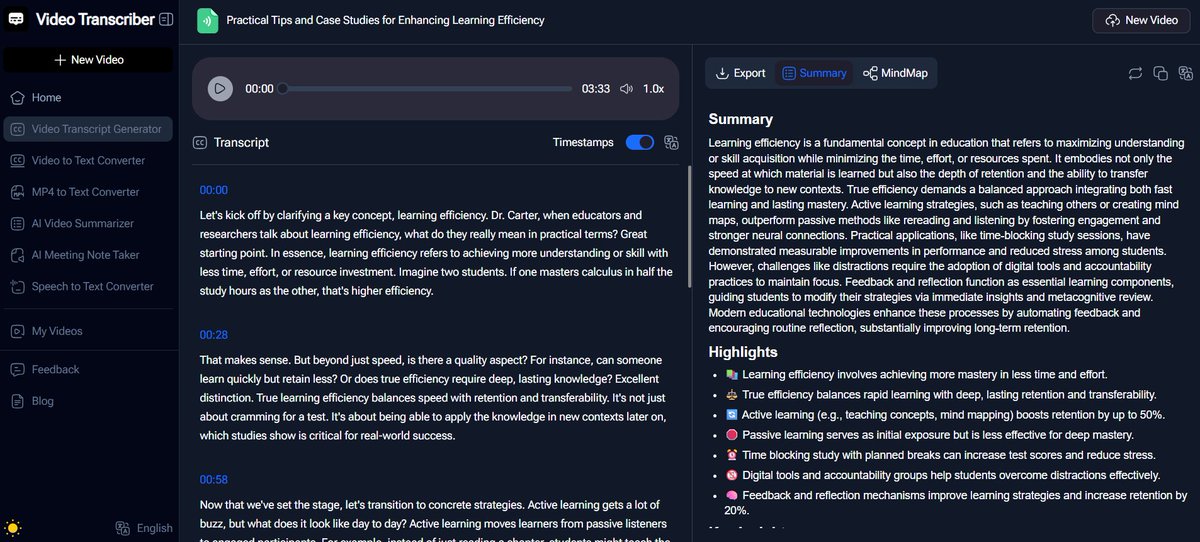Viewport: 1200px width, 542px height.
Task: Open My Videos in sidebar
Action: [x=88, y=331]
